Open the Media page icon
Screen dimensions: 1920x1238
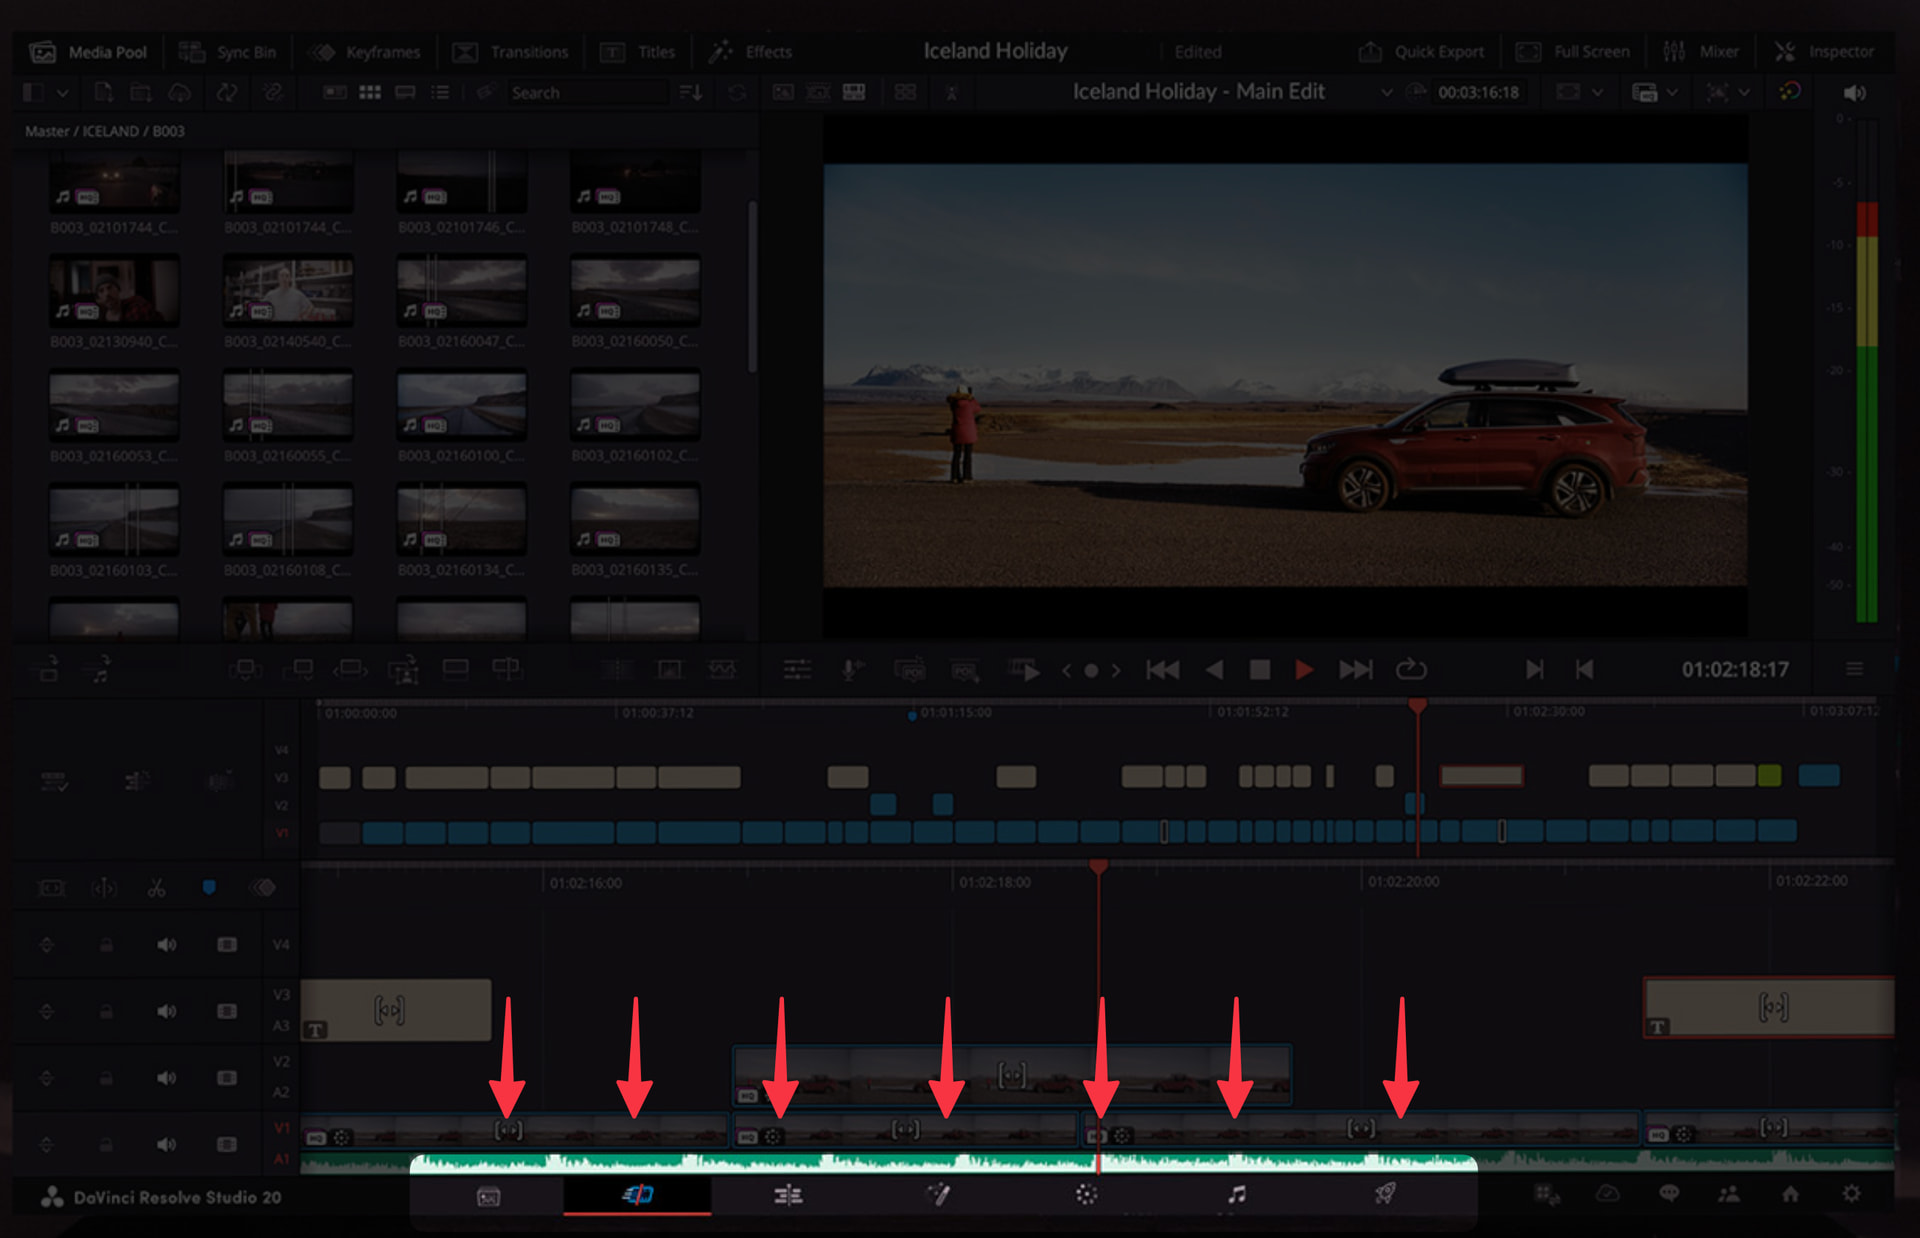tap(488, 1196)
